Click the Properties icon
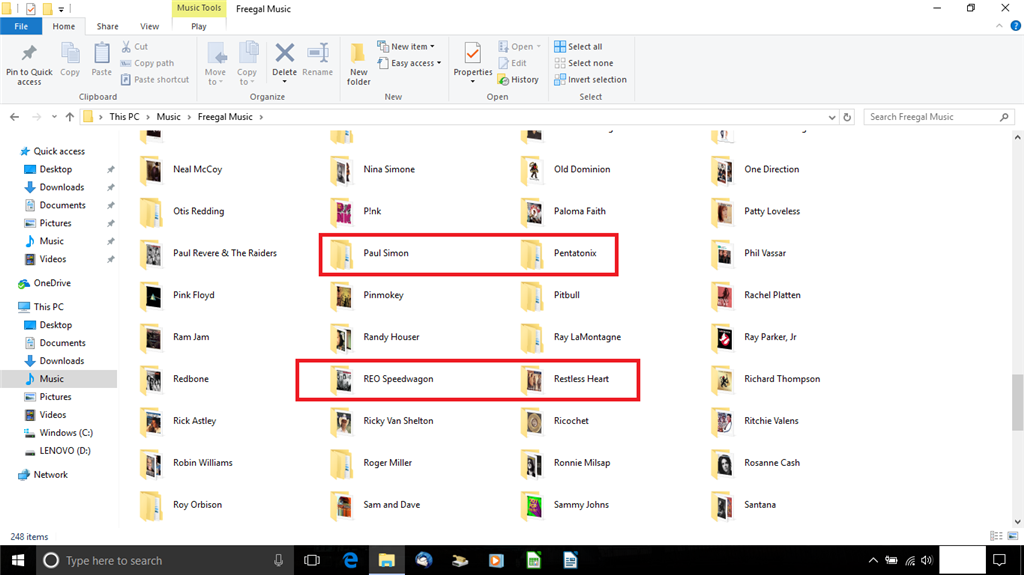 click(x=472, y=53)
